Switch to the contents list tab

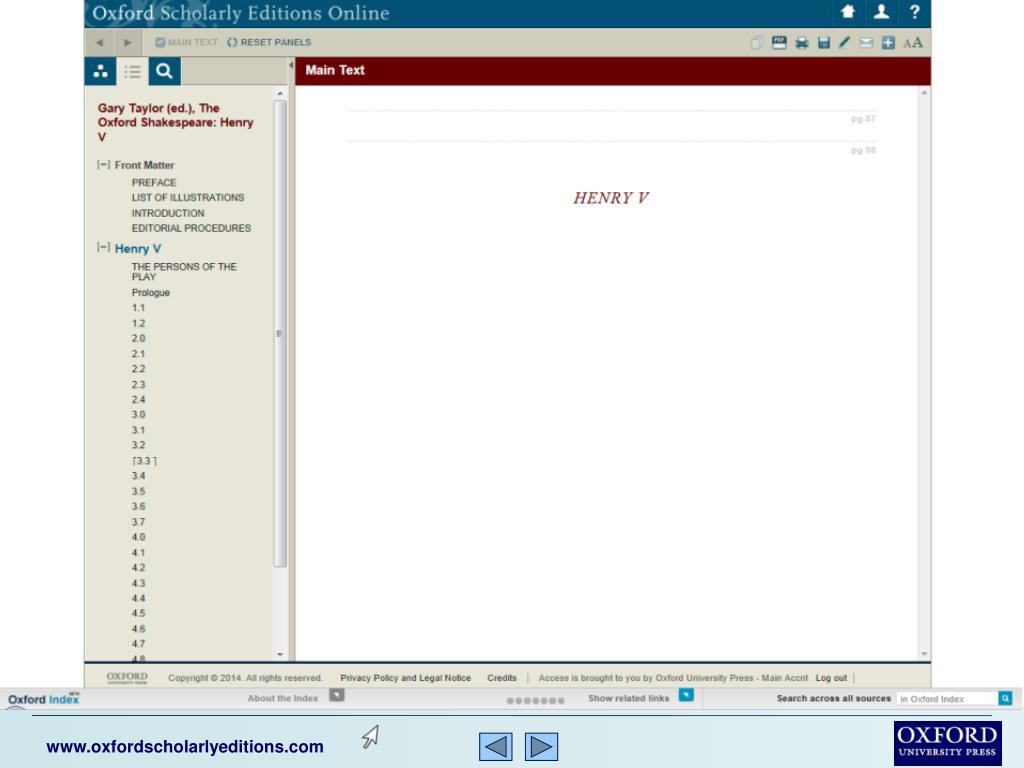(x=133, y=71)
